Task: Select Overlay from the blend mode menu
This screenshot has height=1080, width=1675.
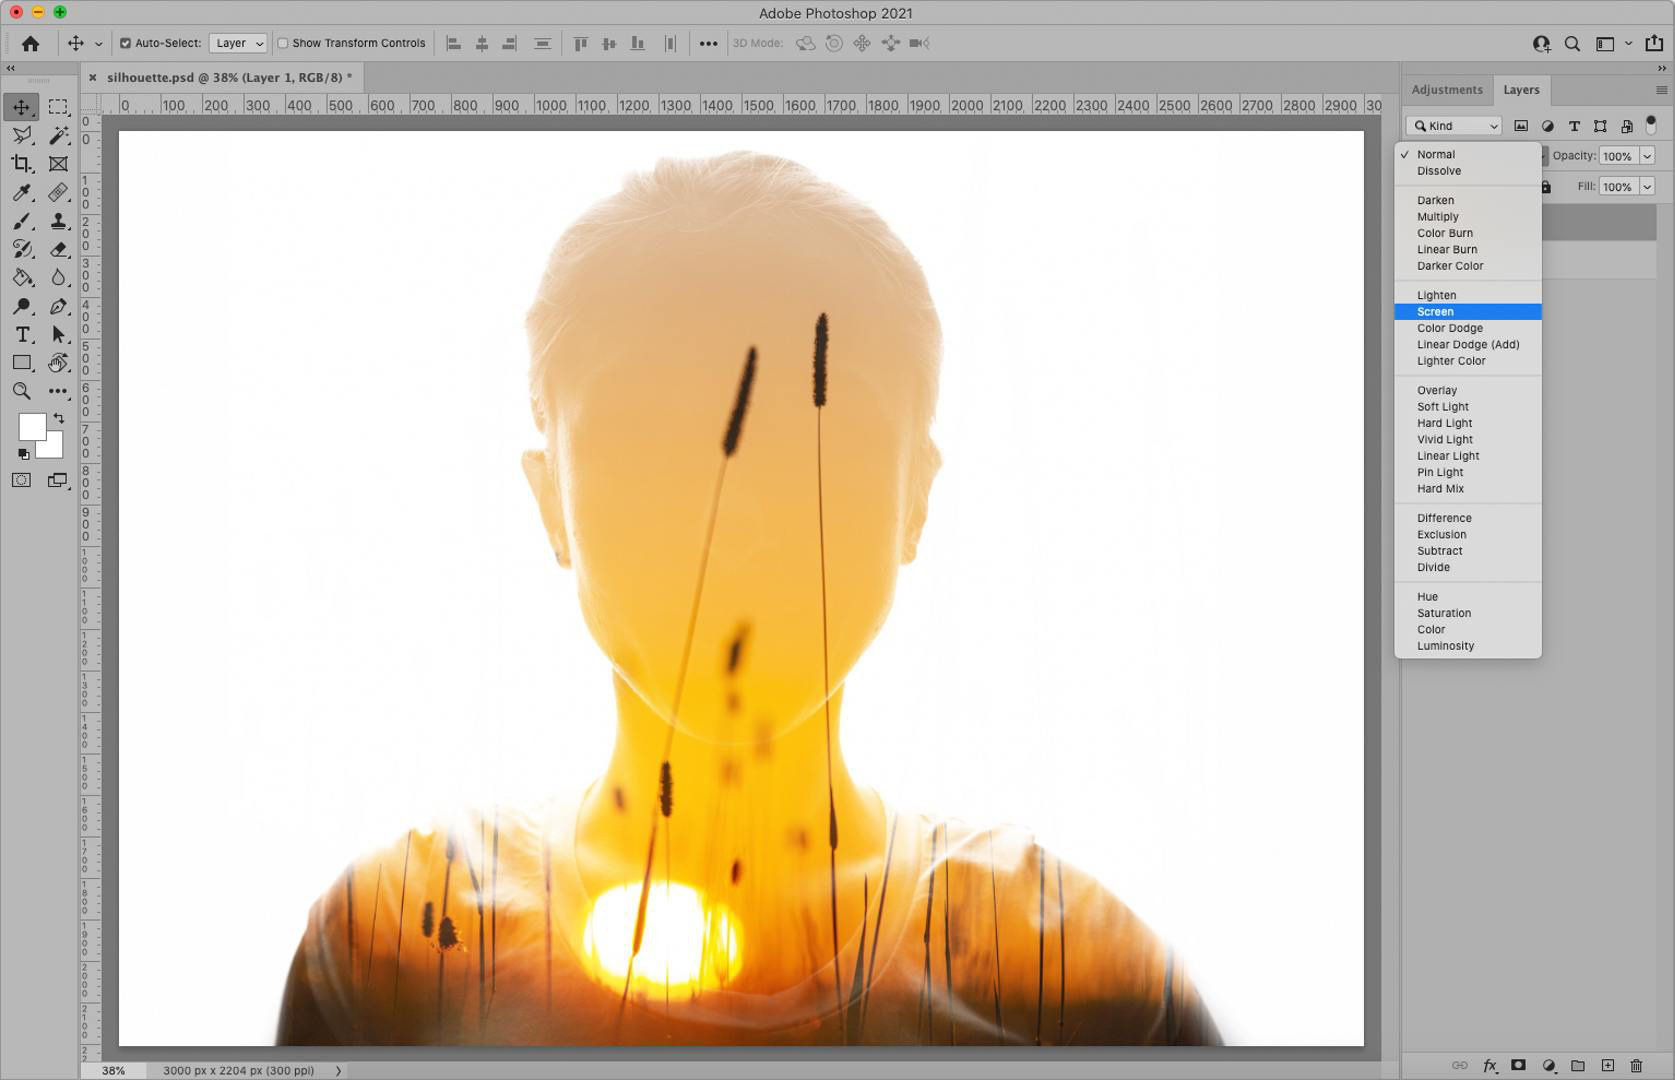Action: pyautogui.click(x=1436, y=390)
